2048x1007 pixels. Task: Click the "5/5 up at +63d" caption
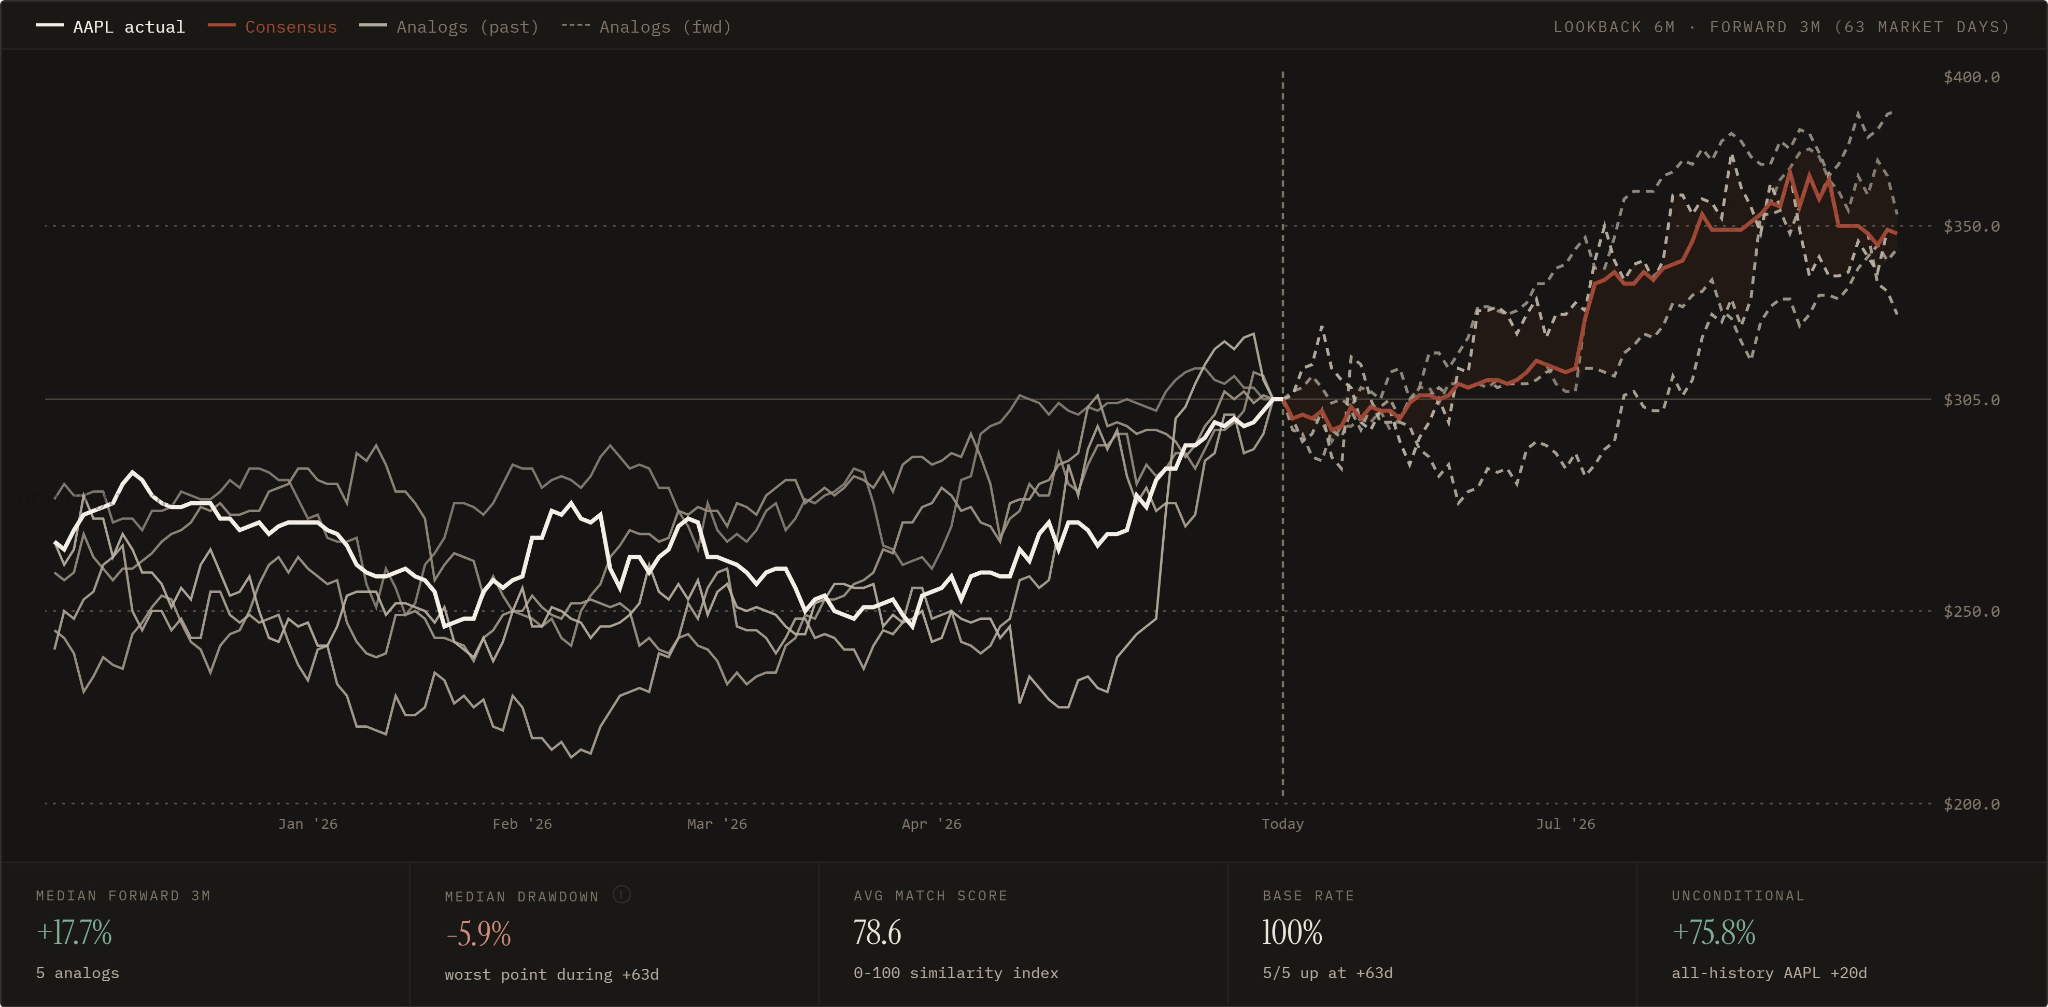pos(1328,973)
